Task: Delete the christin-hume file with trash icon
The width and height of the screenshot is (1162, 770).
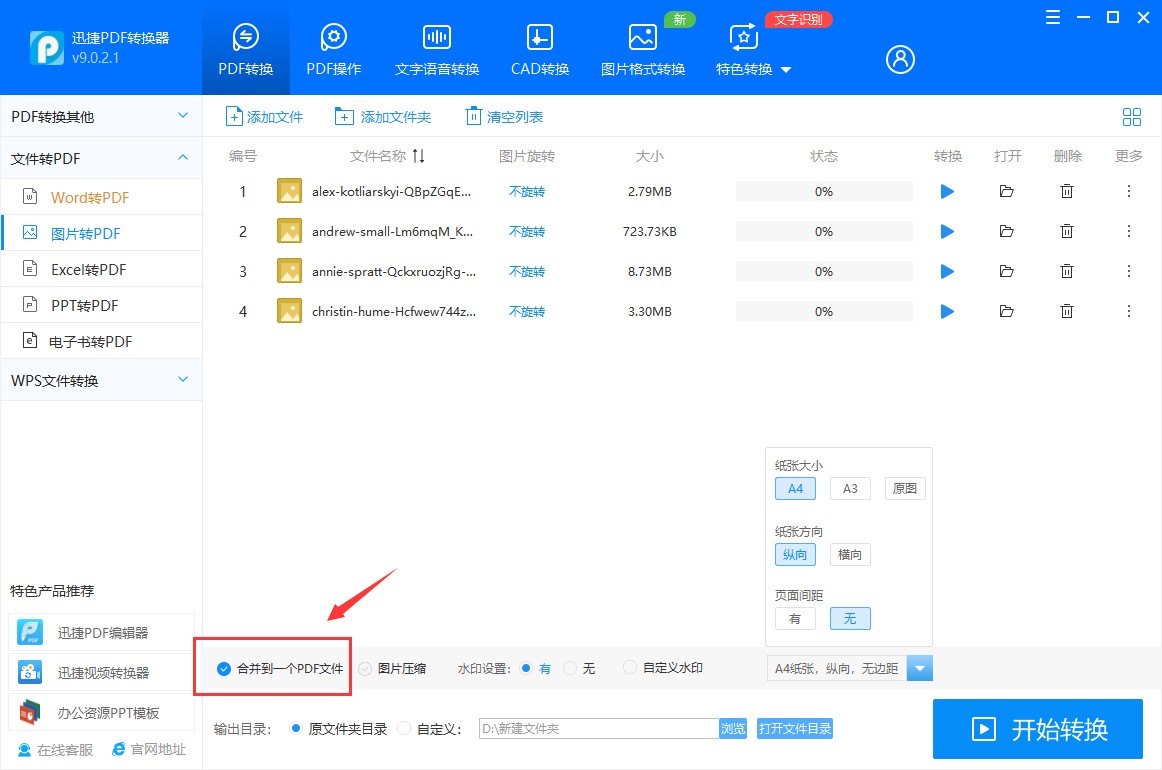Action: click(1067, 311)
